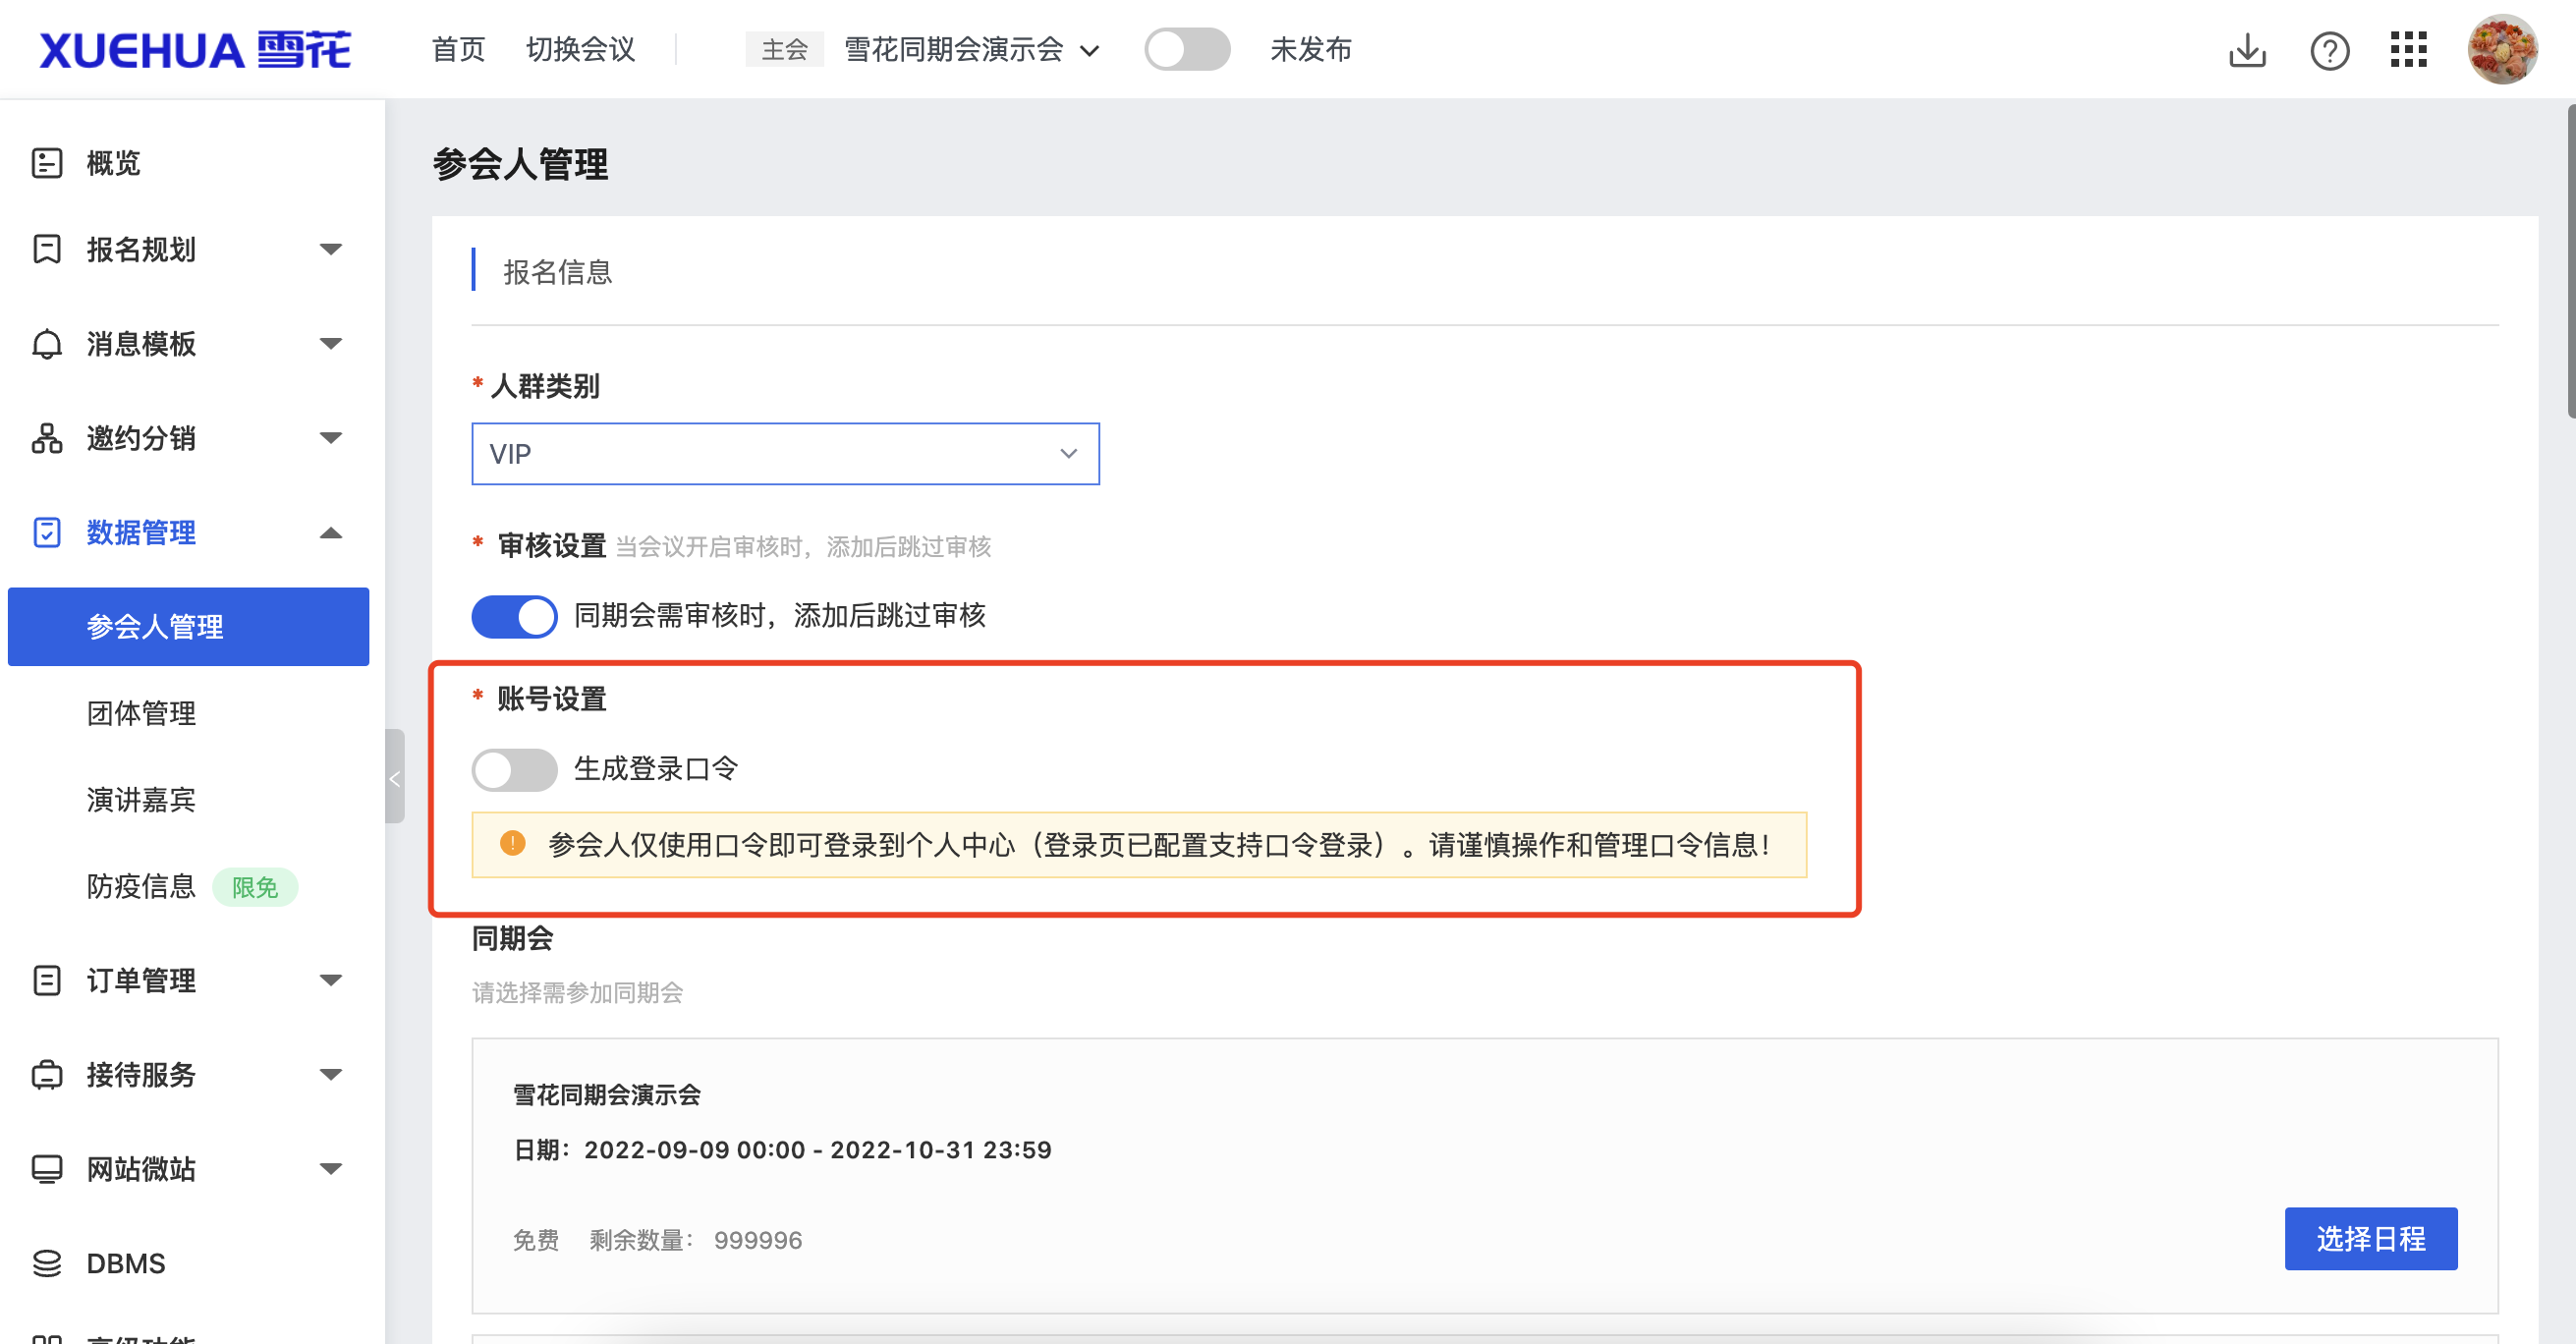
Task: Click the 网站微站 monitor icon
Action: [47, 1169]
